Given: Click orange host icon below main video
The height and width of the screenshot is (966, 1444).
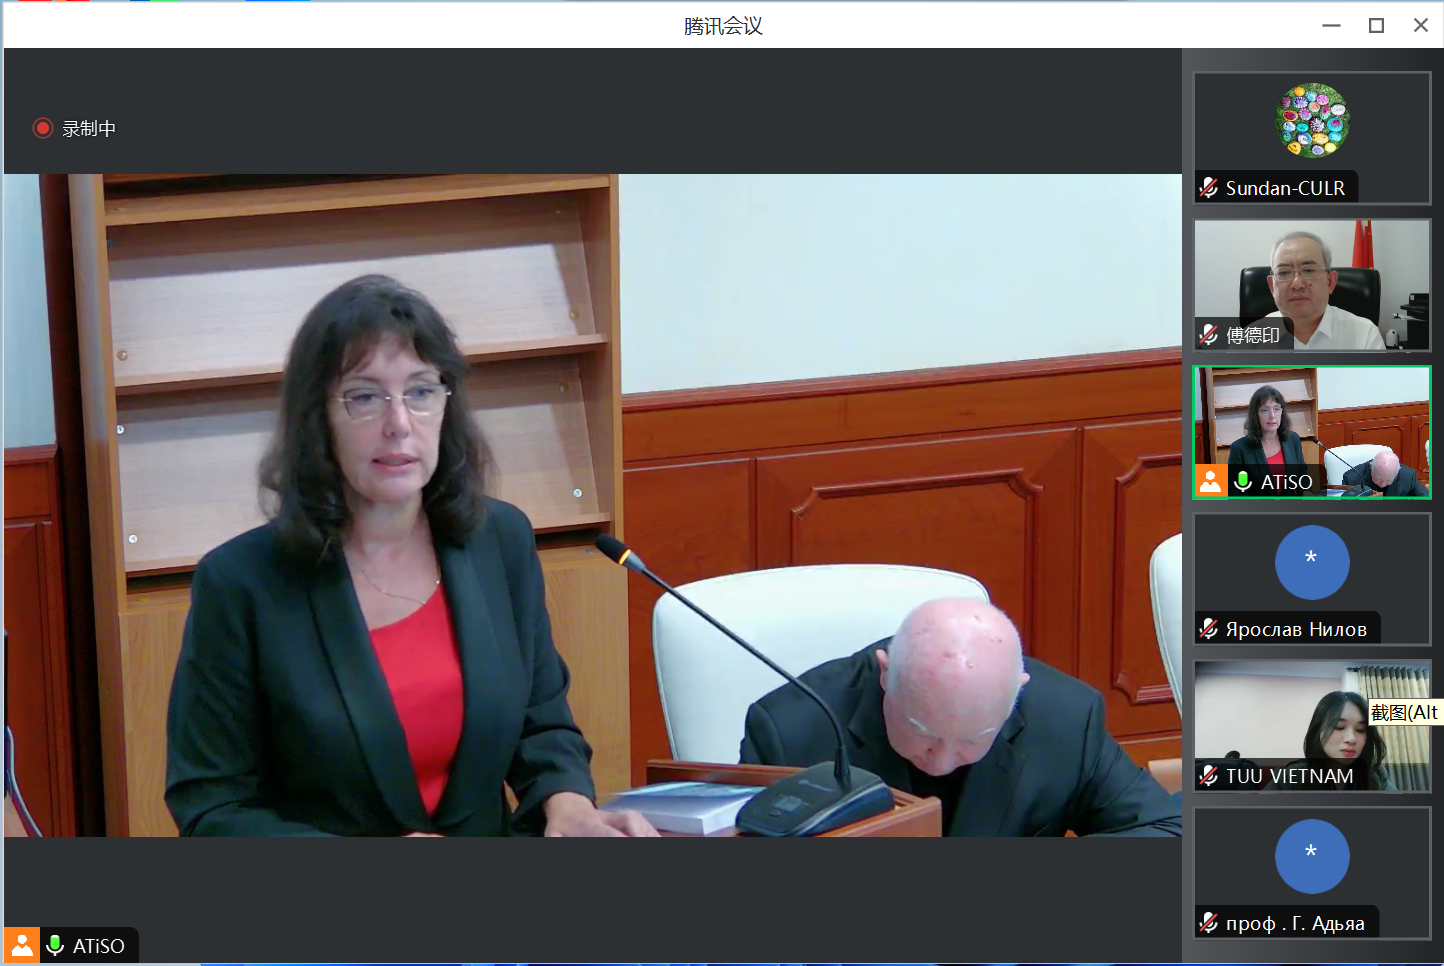Looking at the screenshot, I should coord(21,946).
